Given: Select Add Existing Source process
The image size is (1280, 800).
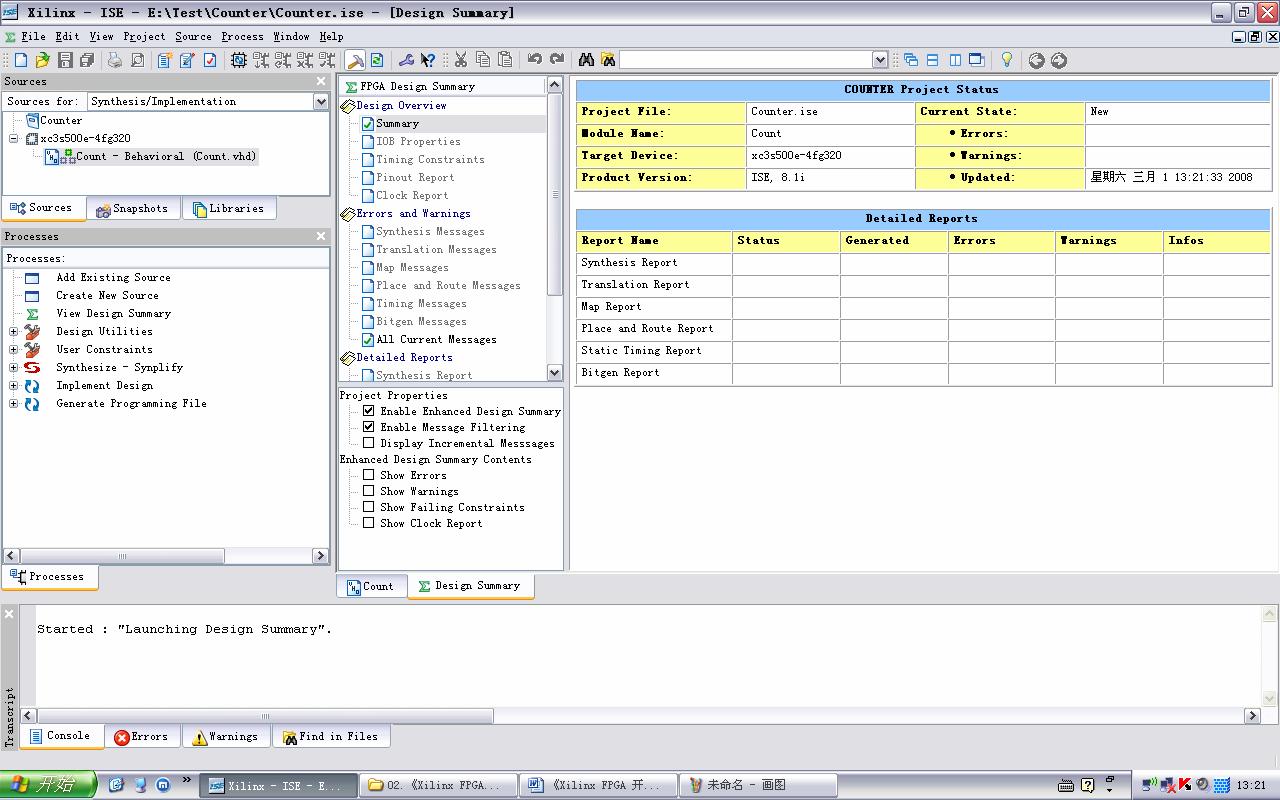Looking at the screenshot, I should [113, 277].
